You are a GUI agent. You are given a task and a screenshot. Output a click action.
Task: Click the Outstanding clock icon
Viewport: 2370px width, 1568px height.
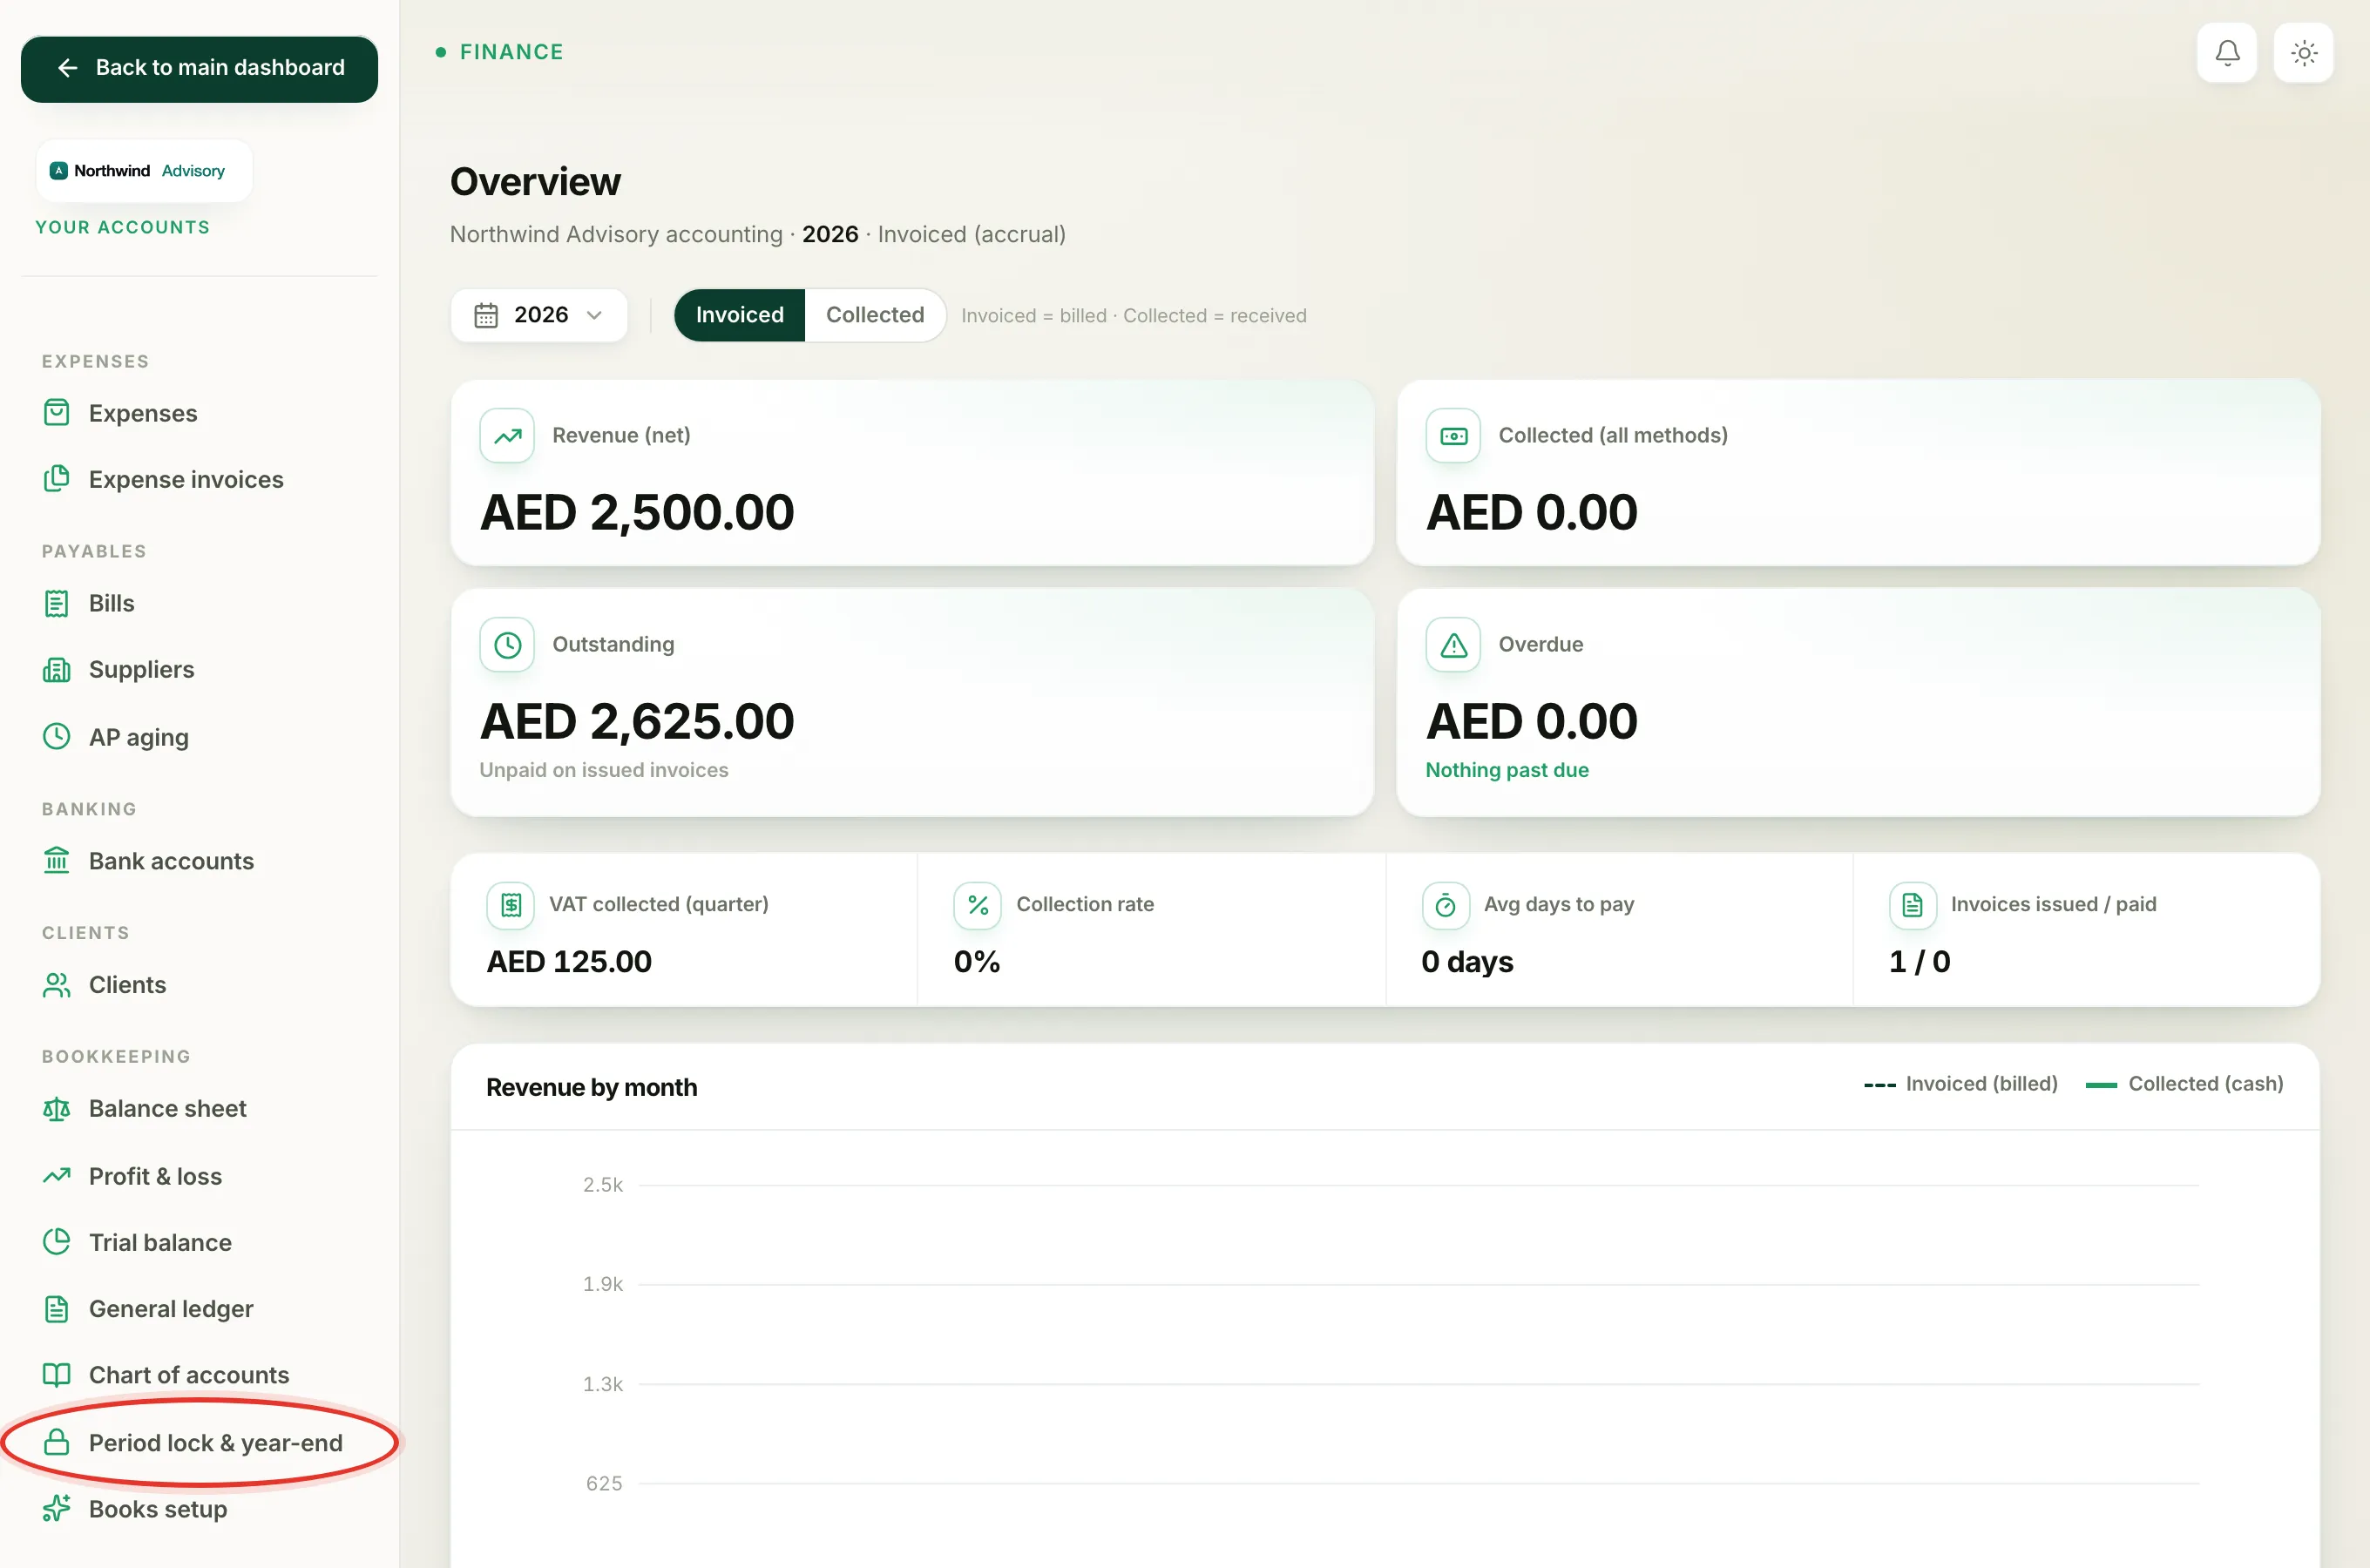tap(507, 645)
